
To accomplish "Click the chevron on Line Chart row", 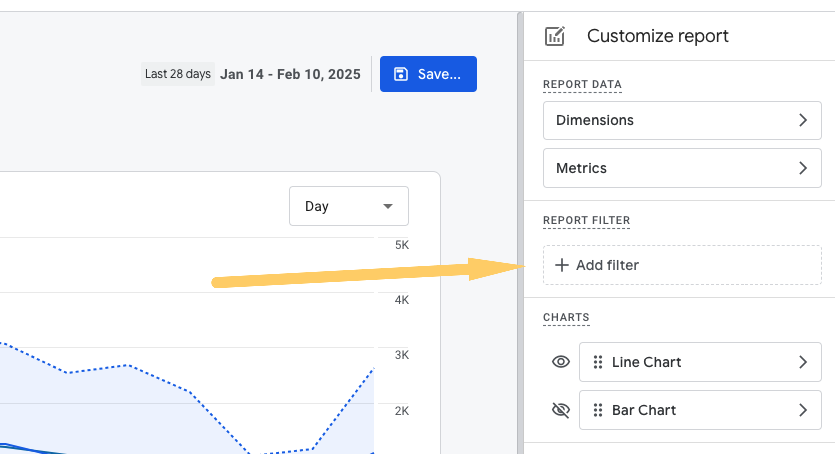I will [x=802, y=362].
